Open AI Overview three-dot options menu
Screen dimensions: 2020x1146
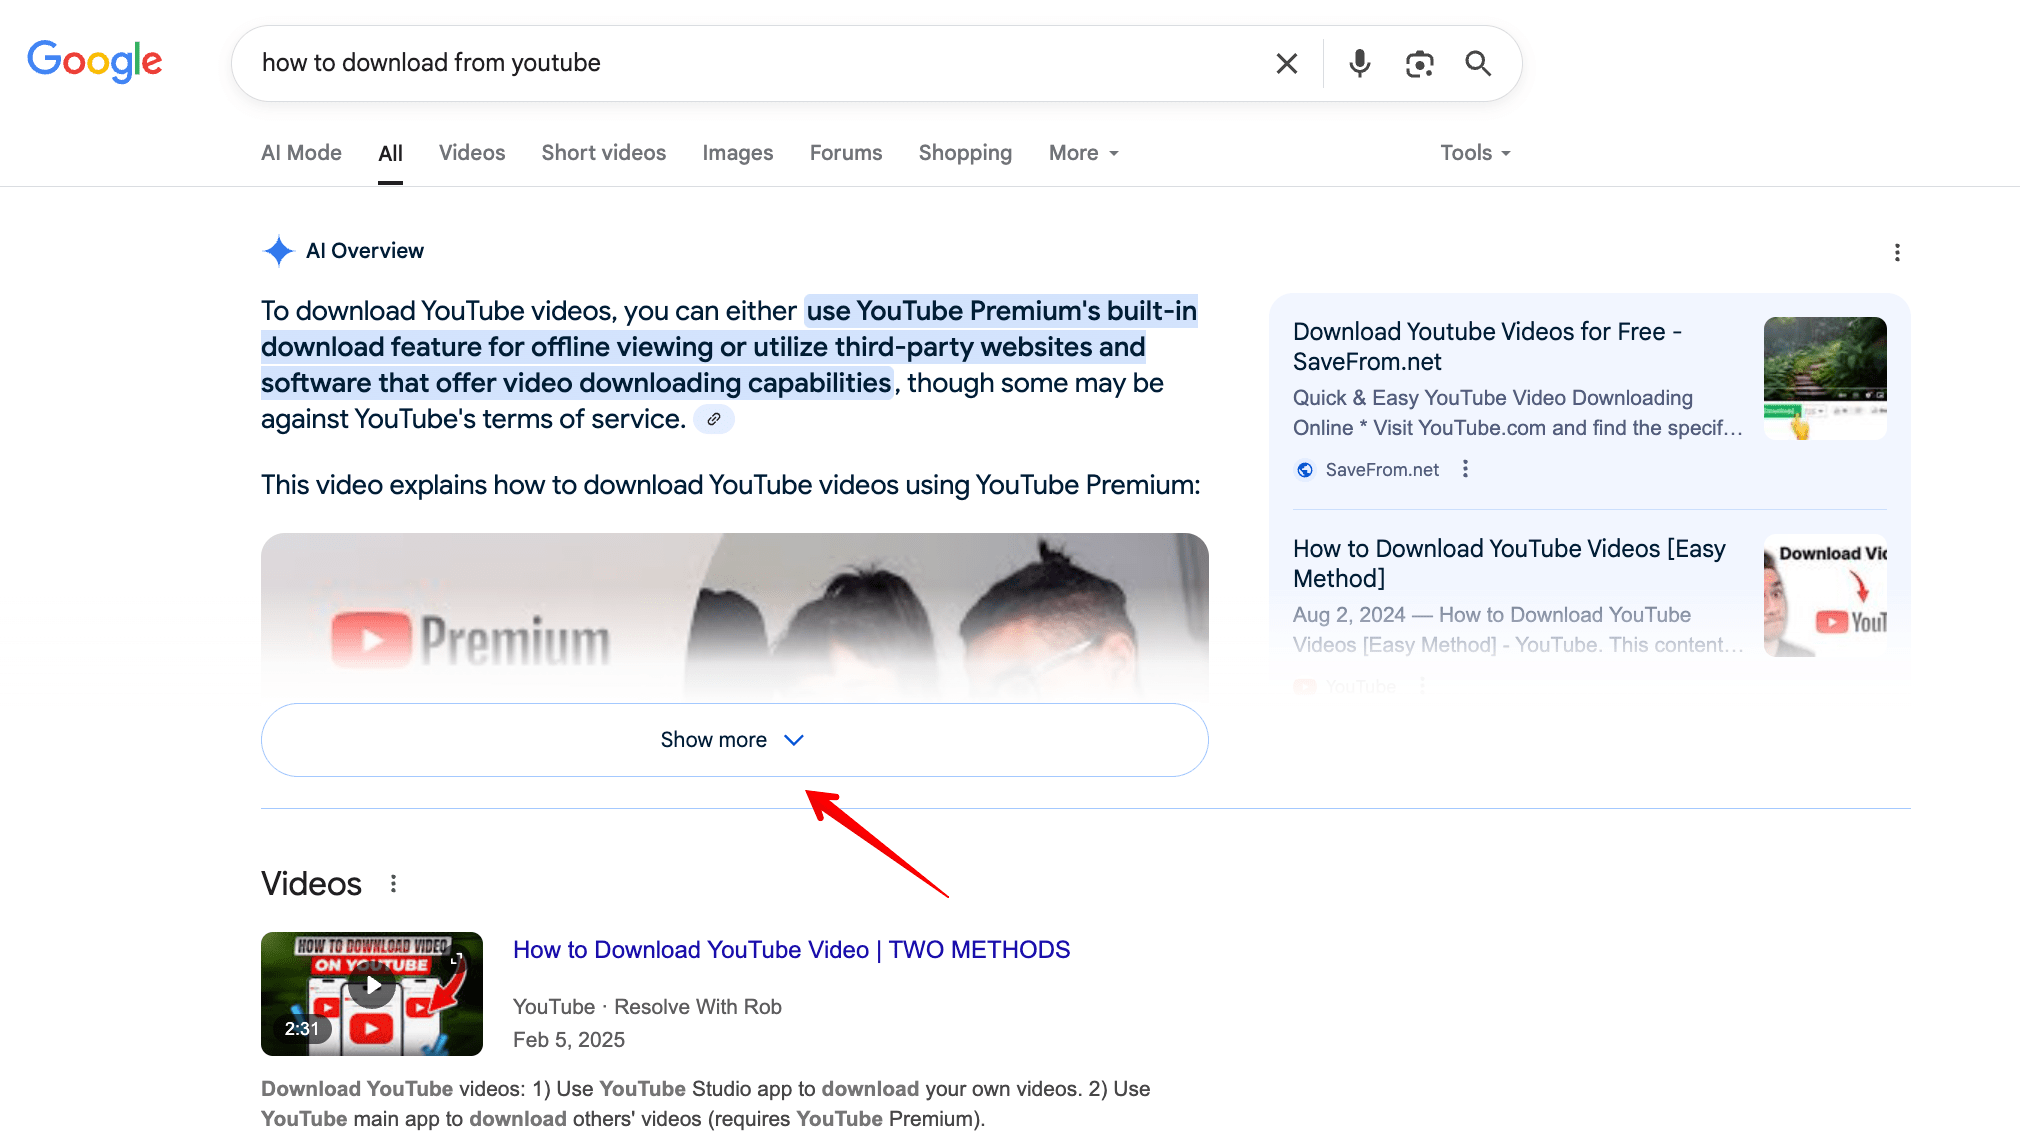click(1897, 253)
